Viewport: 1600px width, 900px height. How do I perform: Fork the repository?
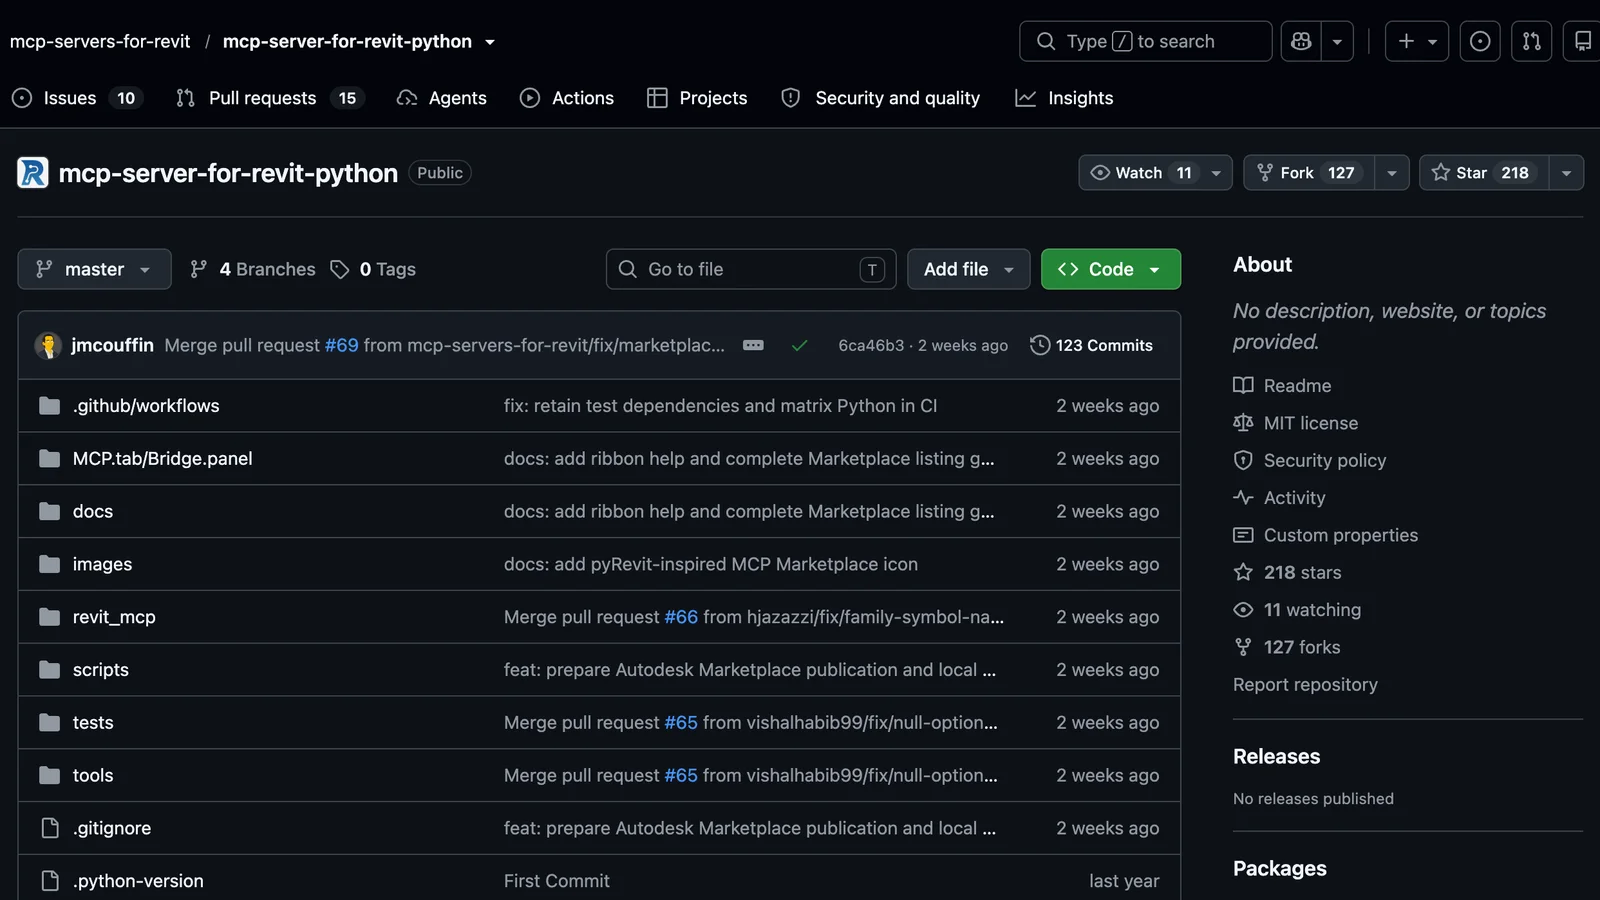[1309, 173]
